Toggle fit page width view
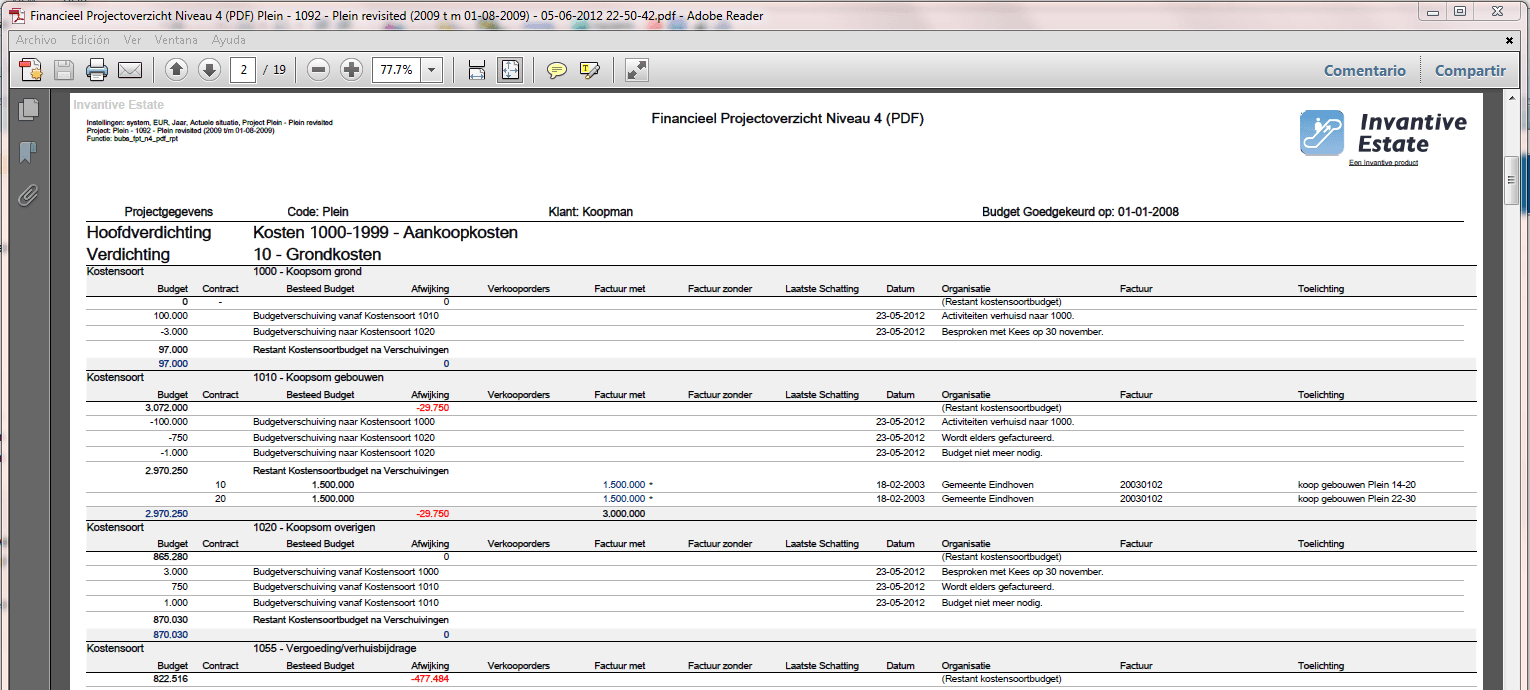Image resolution: width=1530 pixels, height=690 pixels. [476, 70]
